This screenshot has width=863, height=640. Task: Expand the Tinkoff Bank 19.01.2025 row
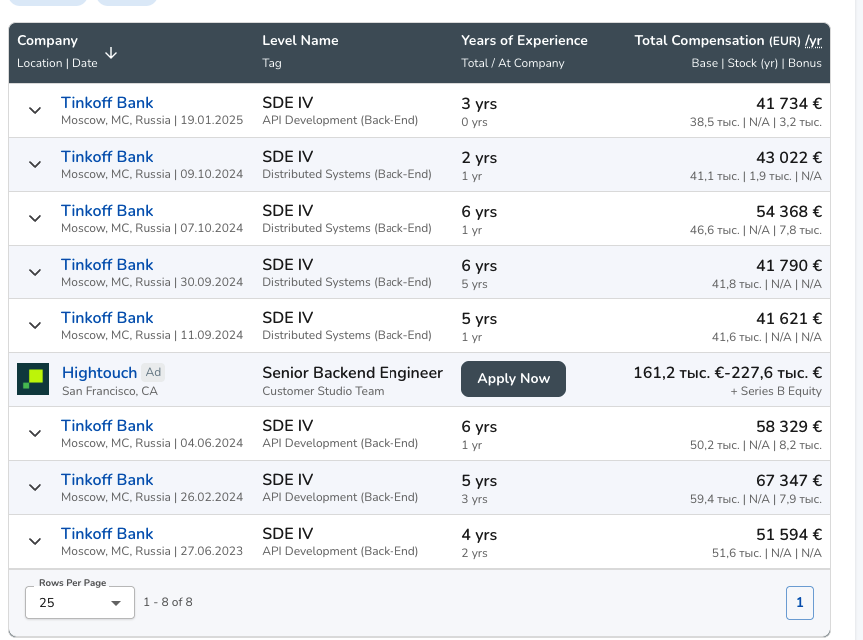click(x=35, y=110)
